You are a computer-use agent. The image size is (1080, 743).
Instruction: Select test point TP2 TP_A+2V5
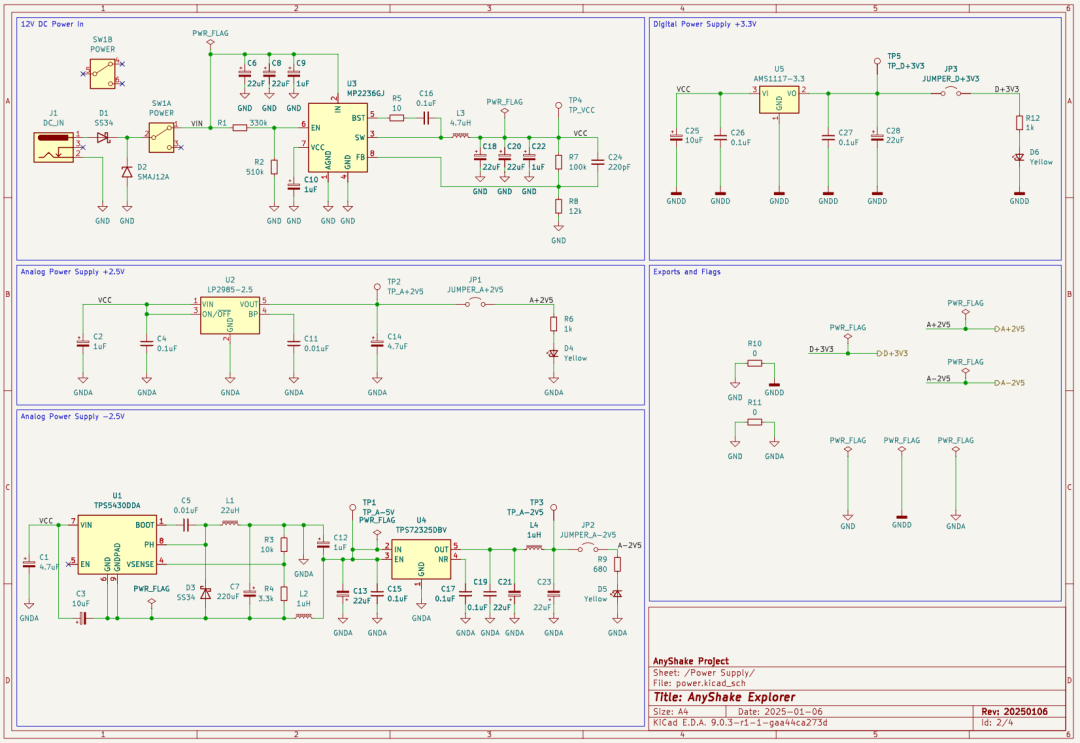tap(377, 286)
